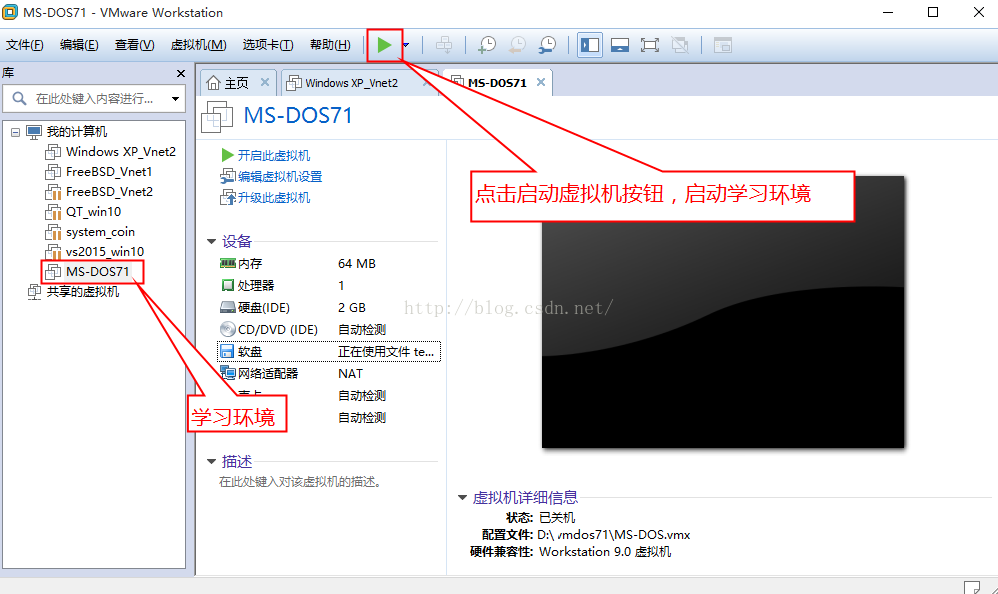998x594 pixels.
Task: Open the 文件(F) menu
Action: 25,45
